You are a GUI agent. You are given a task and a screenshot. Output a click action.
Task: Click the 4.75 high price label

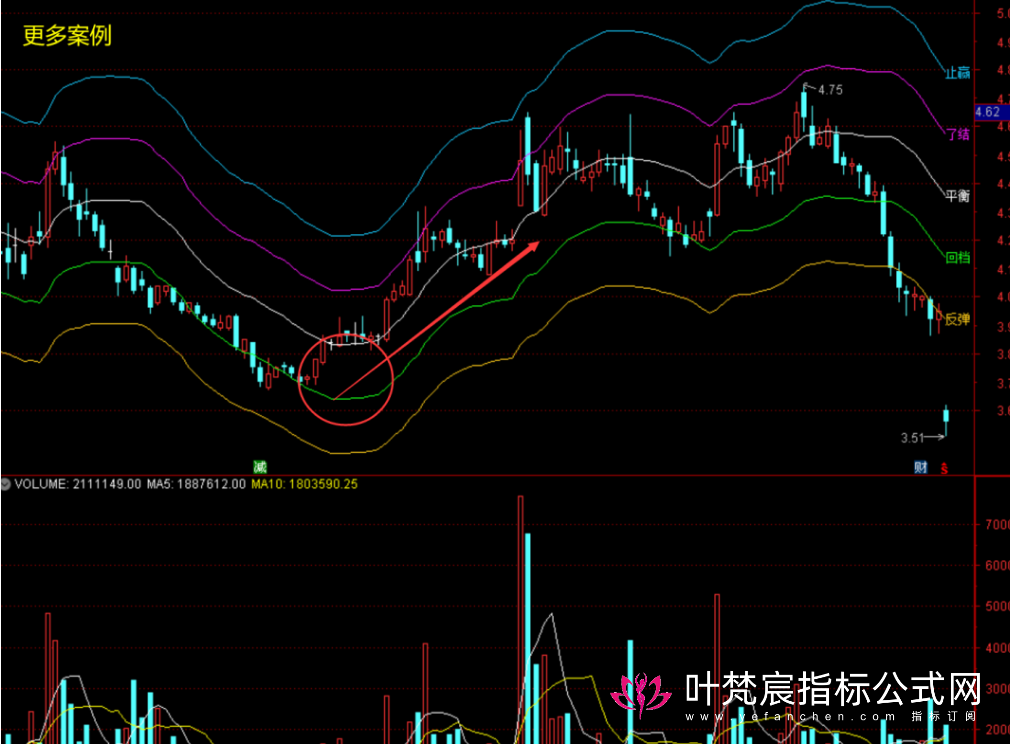point(830,90)
